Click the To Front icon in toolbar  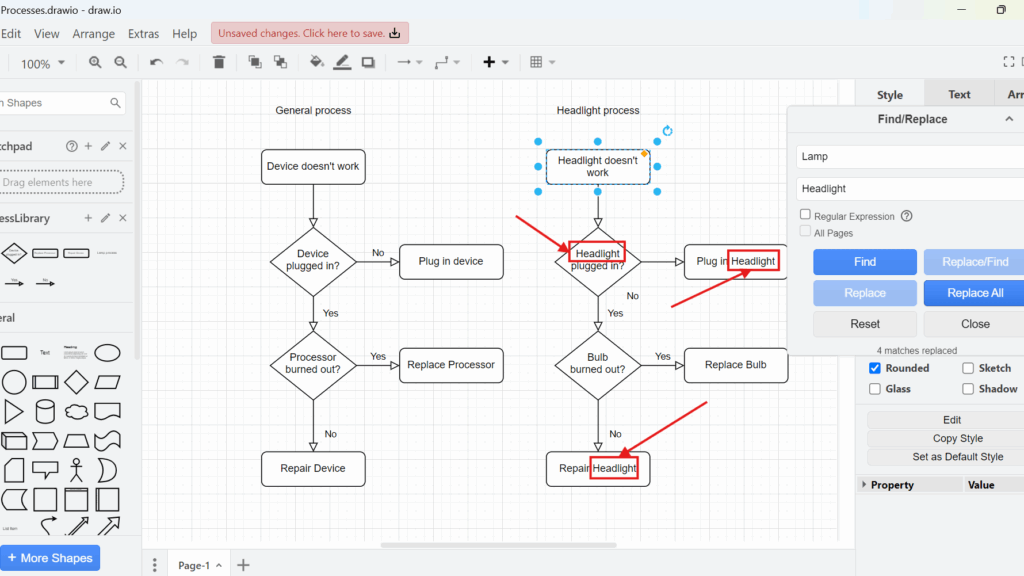click(255, 62)
